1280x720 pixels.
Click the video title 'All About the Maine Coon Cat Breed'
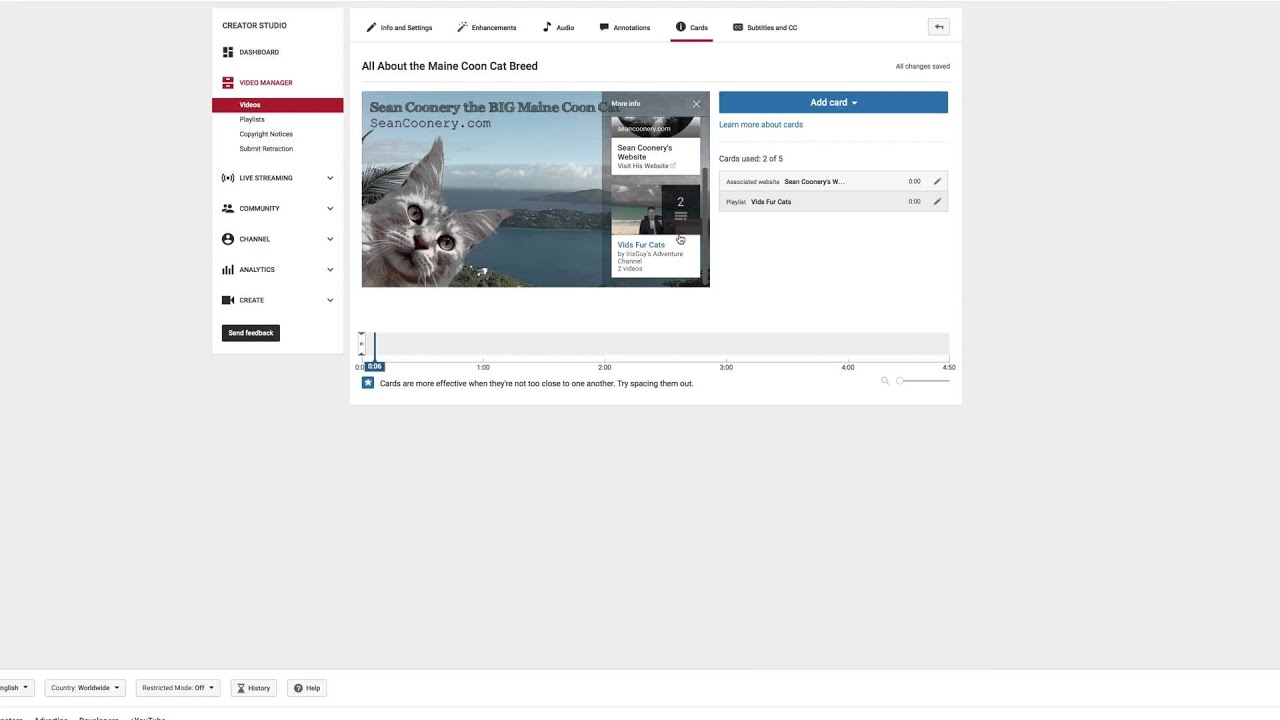click(450, 66)
